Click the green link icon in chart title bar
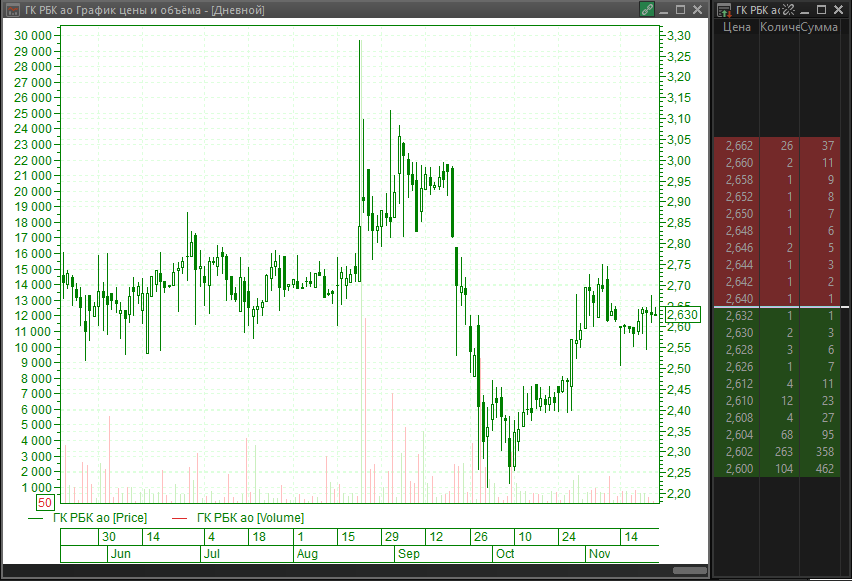 point(647,9)
